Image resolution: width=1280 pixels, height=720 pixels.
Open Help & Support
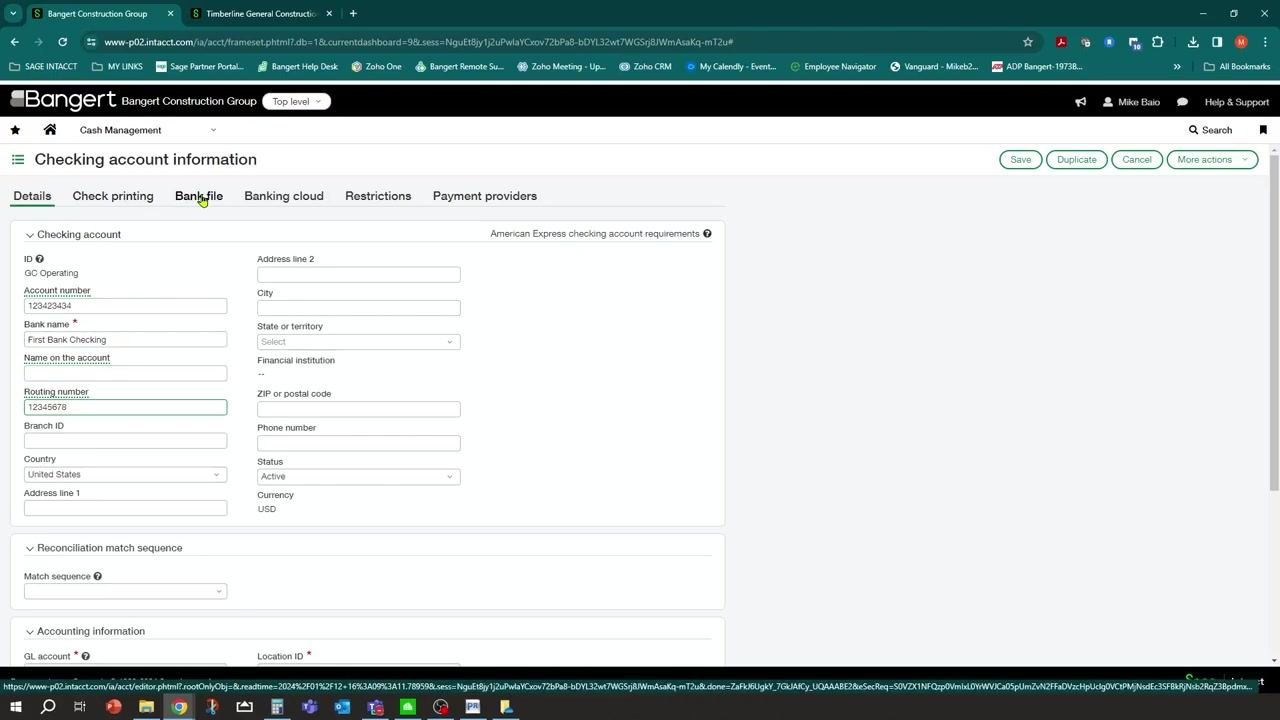[x=1237, y=102]
